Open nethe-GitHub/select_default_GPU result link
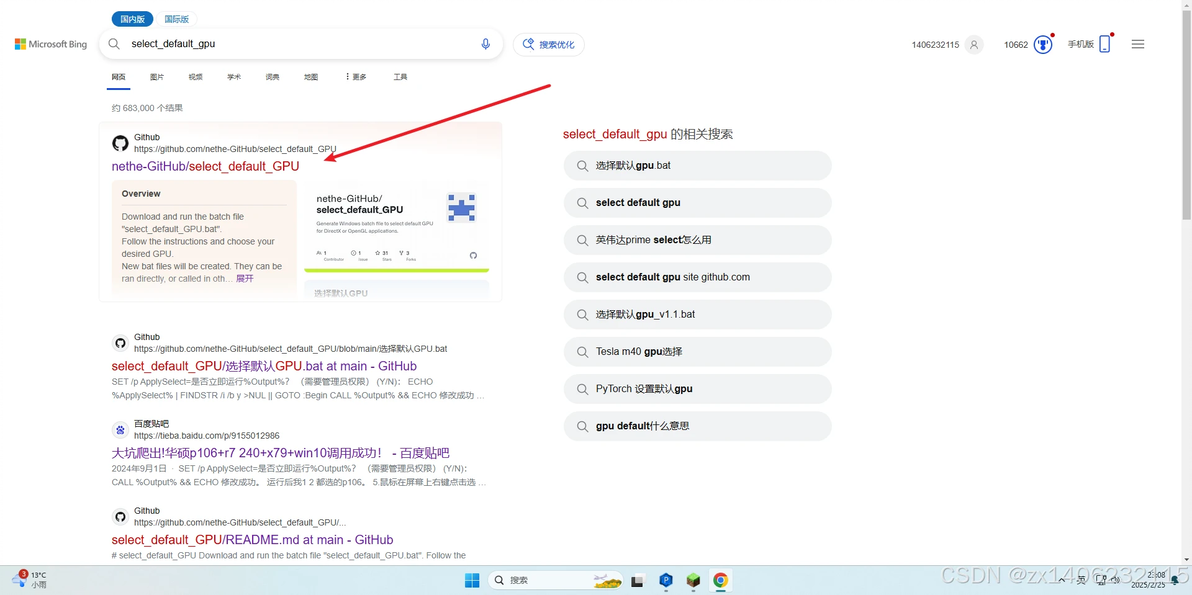1192x595 pixels. (205, 166)
